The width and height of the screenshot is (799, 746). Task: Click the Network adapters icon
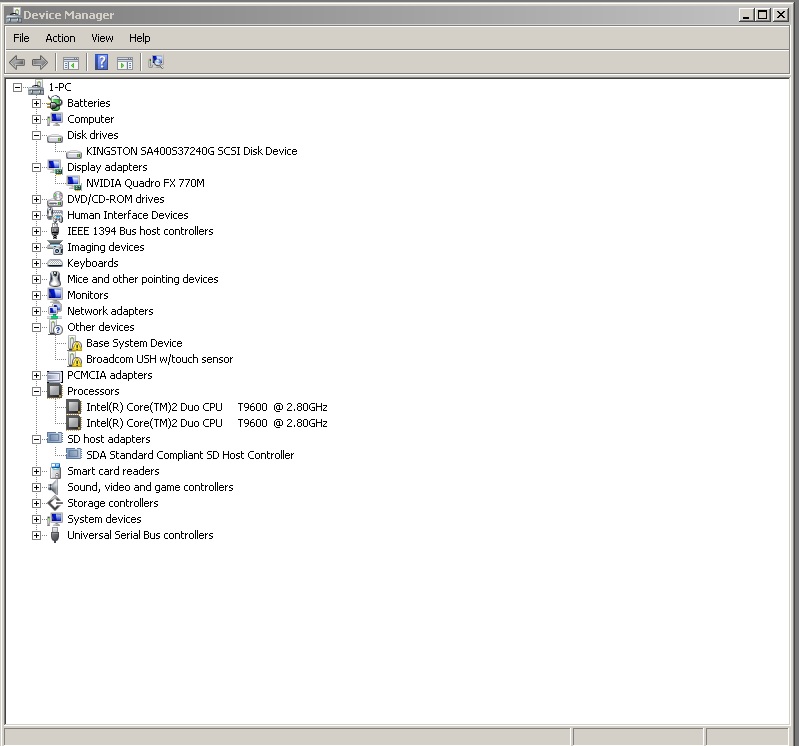(55, 311)
